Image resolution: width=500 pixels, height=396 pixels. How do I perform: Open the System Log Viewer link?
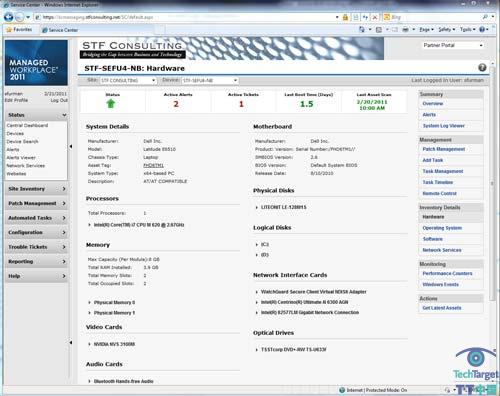pos(444,126)
